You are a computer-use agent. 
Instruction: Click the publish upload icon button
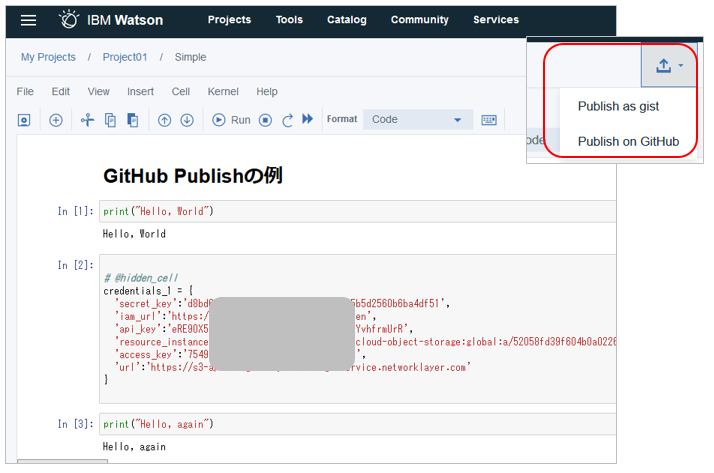point(663,66)
